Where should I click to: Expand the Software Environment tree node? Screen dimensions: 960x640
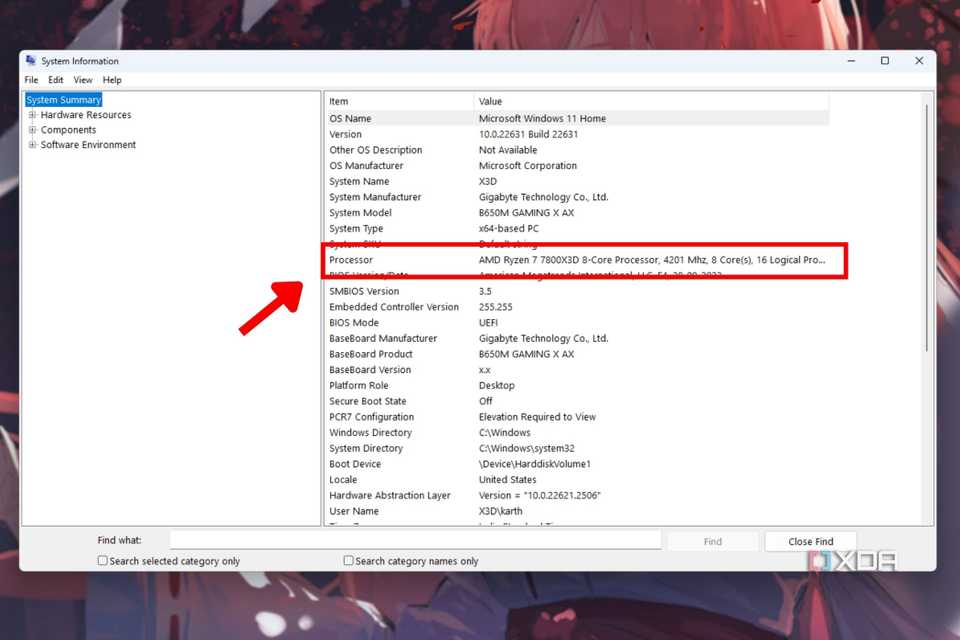(33, 144)
